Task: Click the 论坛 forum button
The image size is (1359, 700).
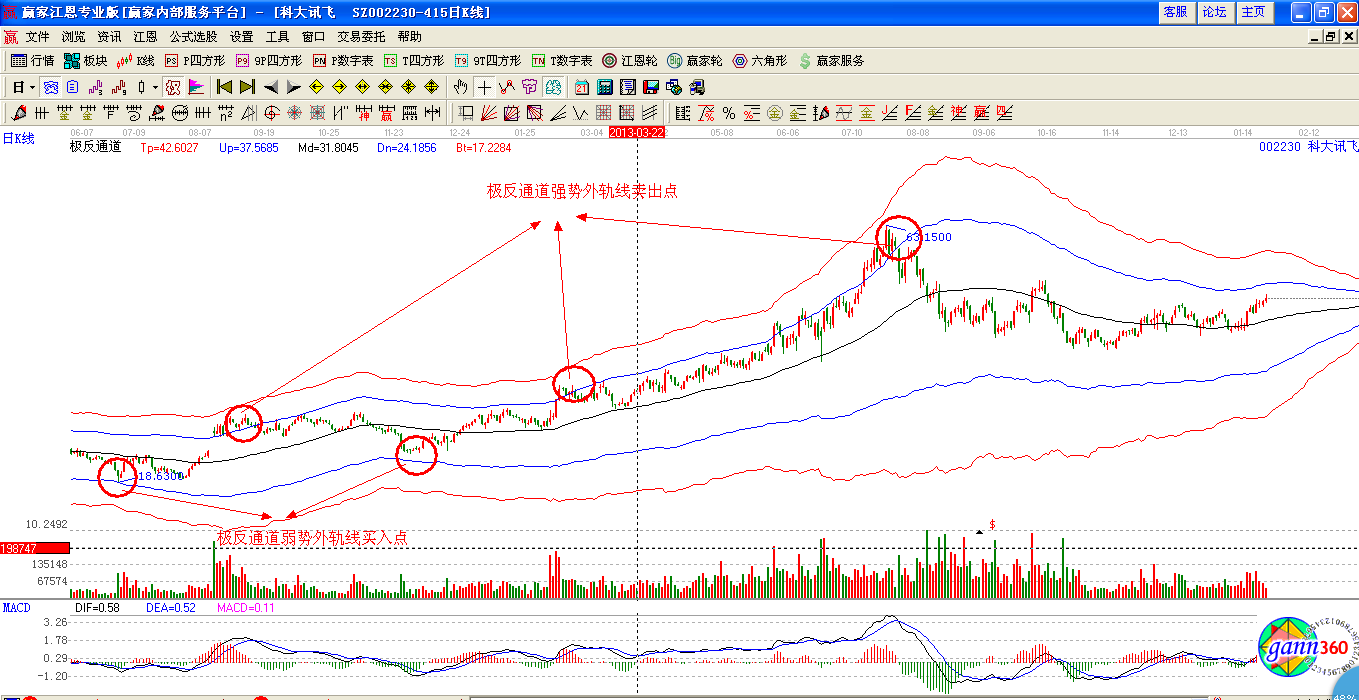Action: [x=1214, y=12]
